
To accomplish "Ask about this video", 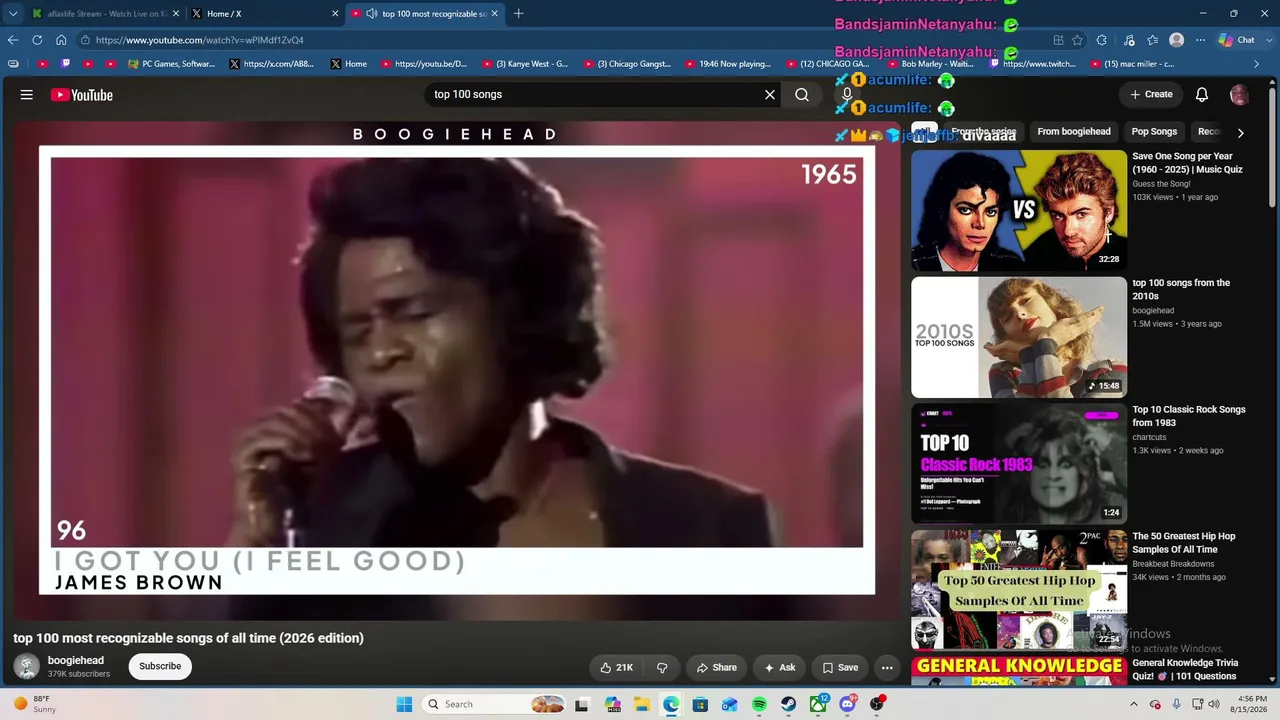I will coord(780,667).
